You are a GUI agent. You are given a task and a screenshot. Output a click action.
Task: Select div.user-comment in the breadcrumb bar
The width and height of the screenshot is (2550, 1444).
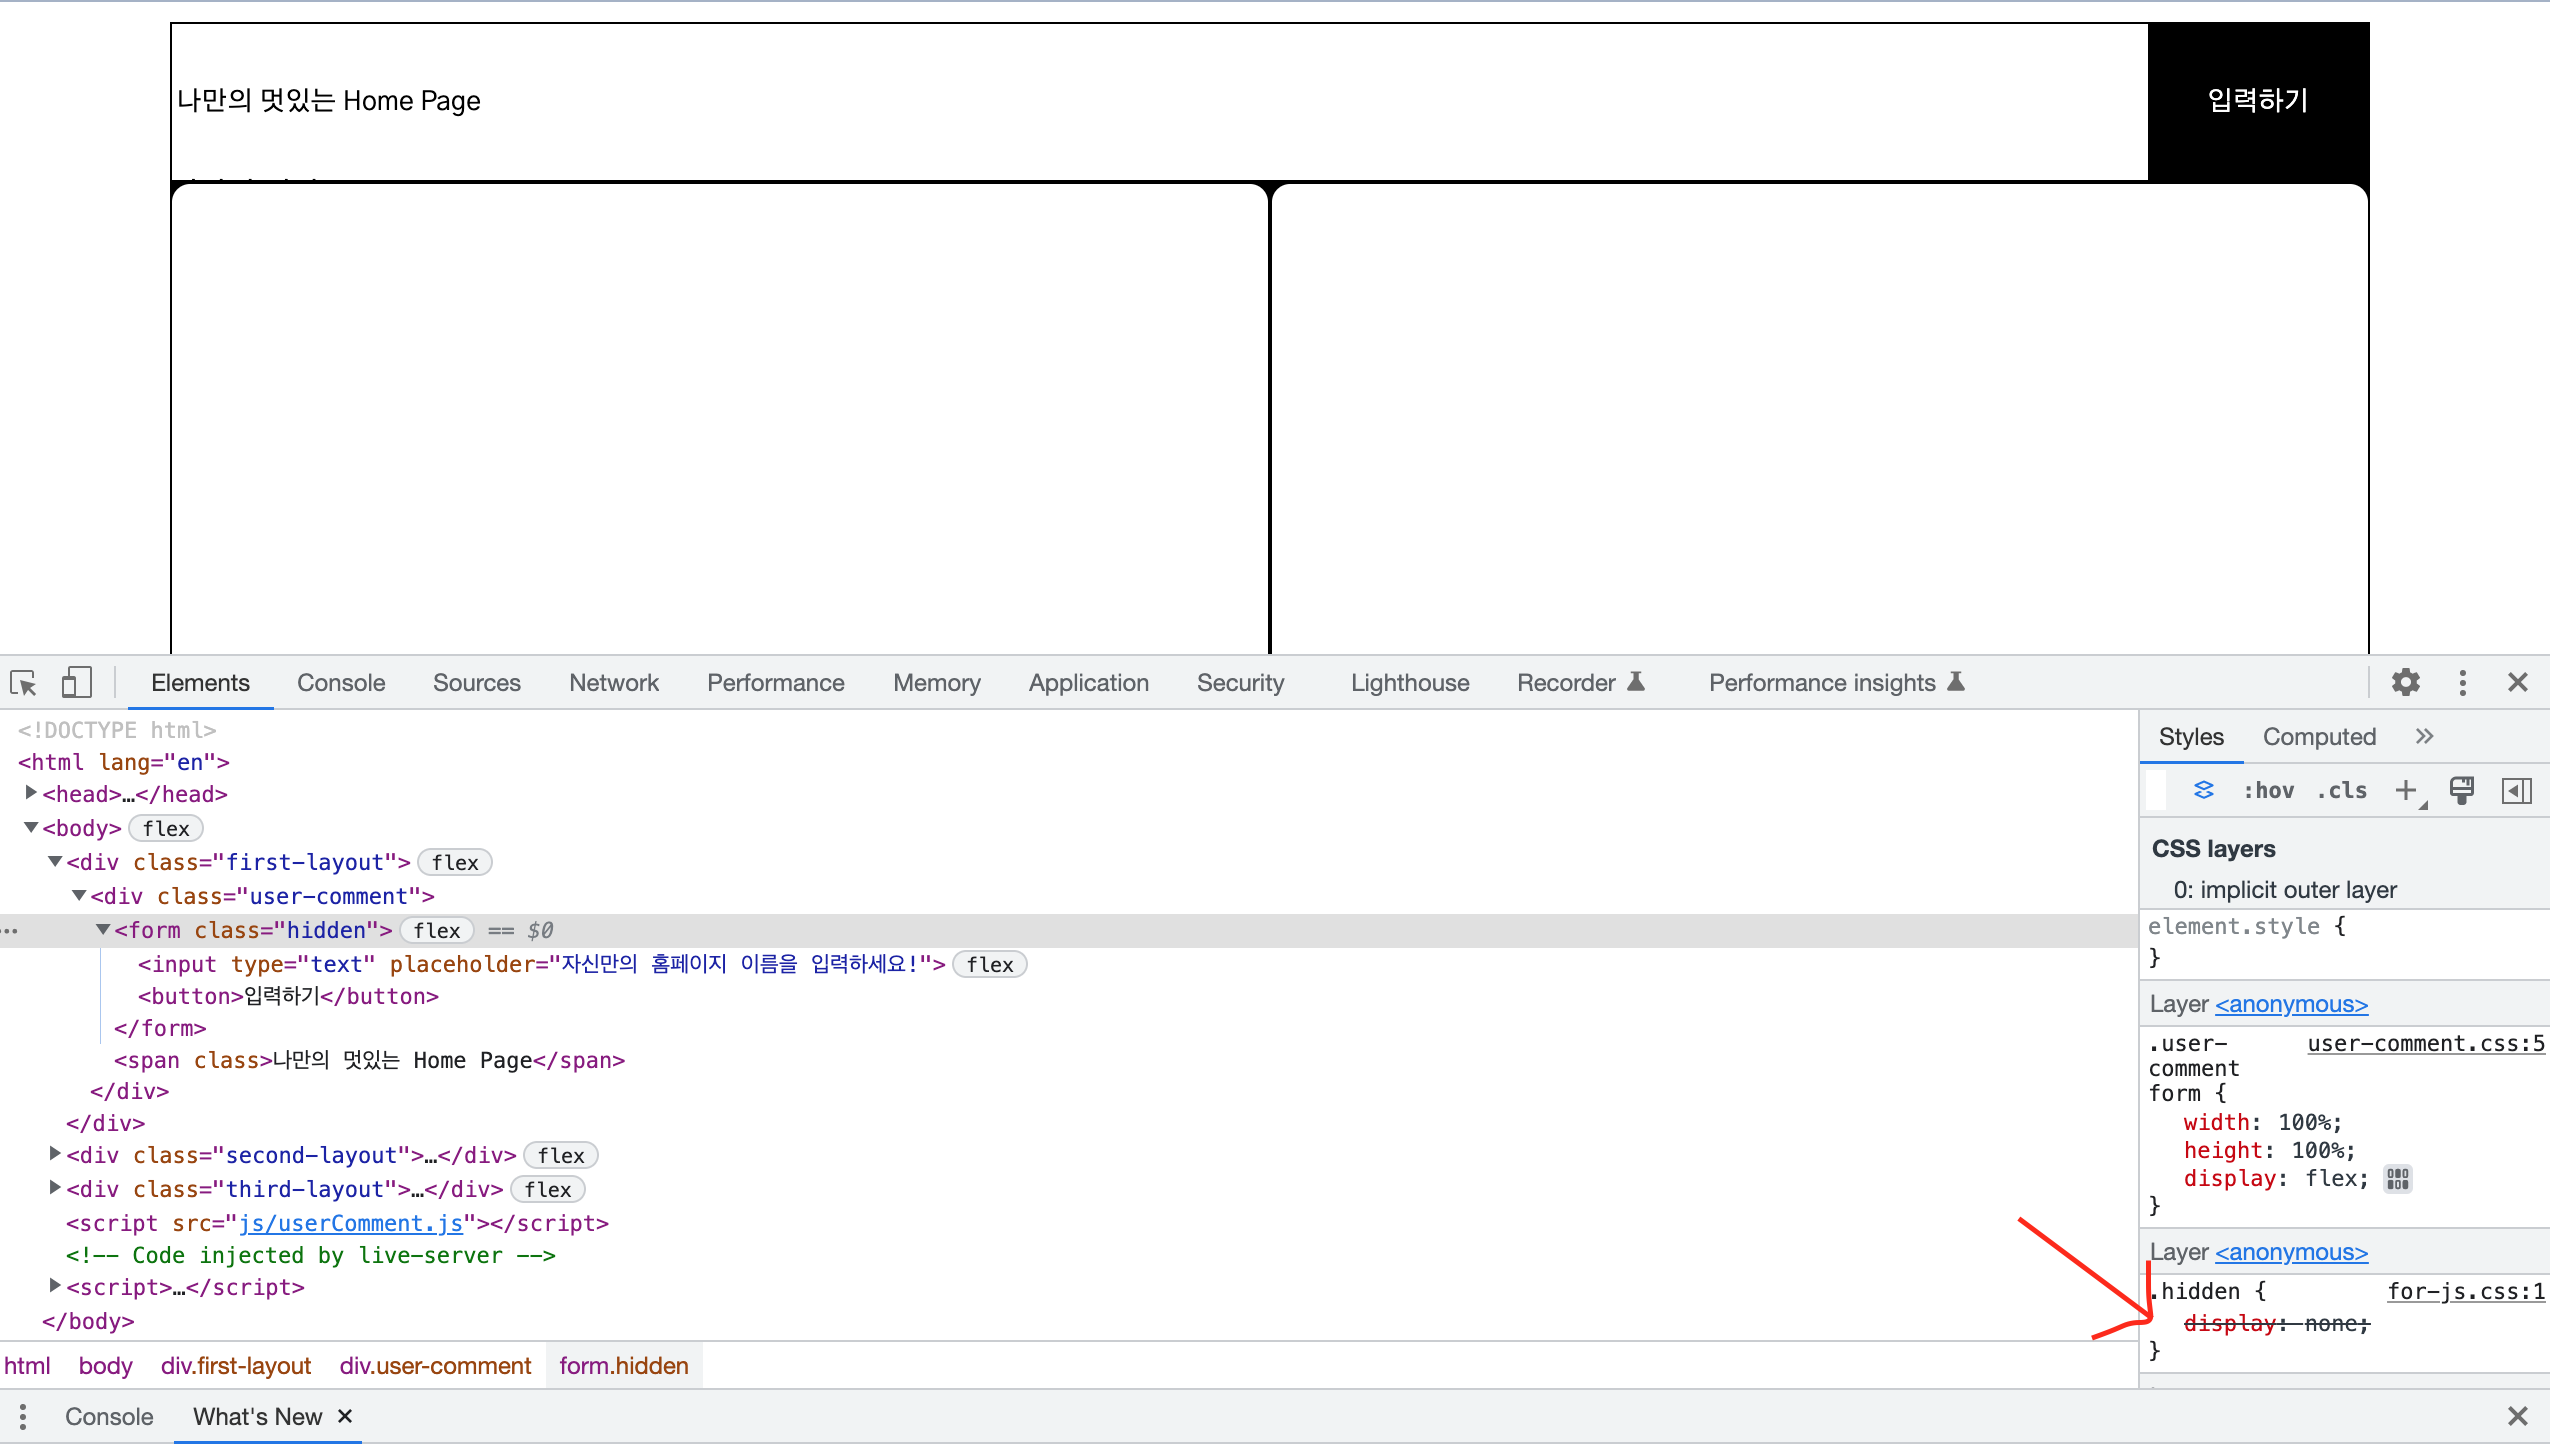coord(435,1366)
